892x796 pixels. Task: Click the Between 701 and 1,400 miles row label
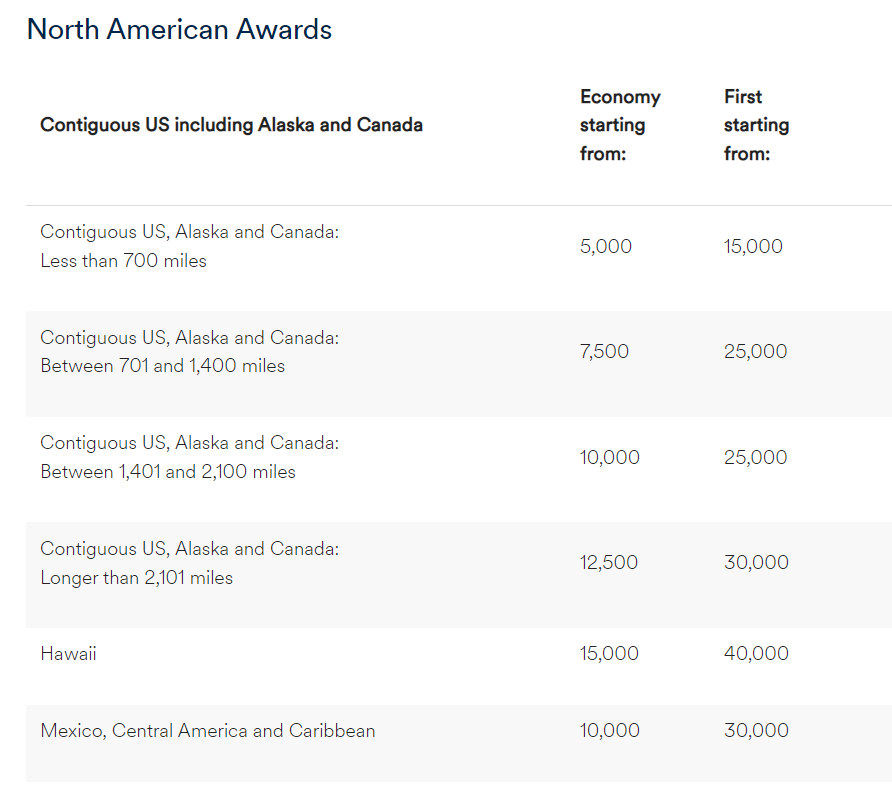[190, 352]
